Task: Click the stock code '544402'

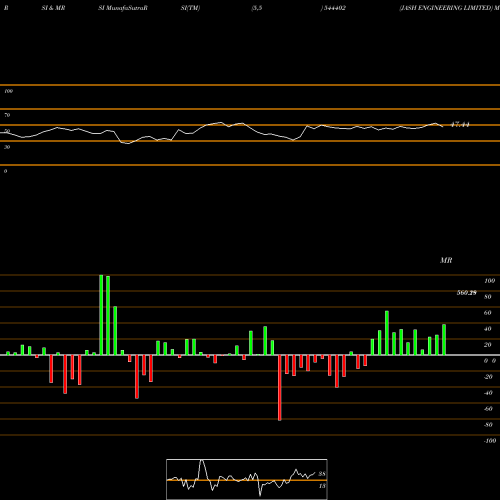Action: (x=334, y=8)
